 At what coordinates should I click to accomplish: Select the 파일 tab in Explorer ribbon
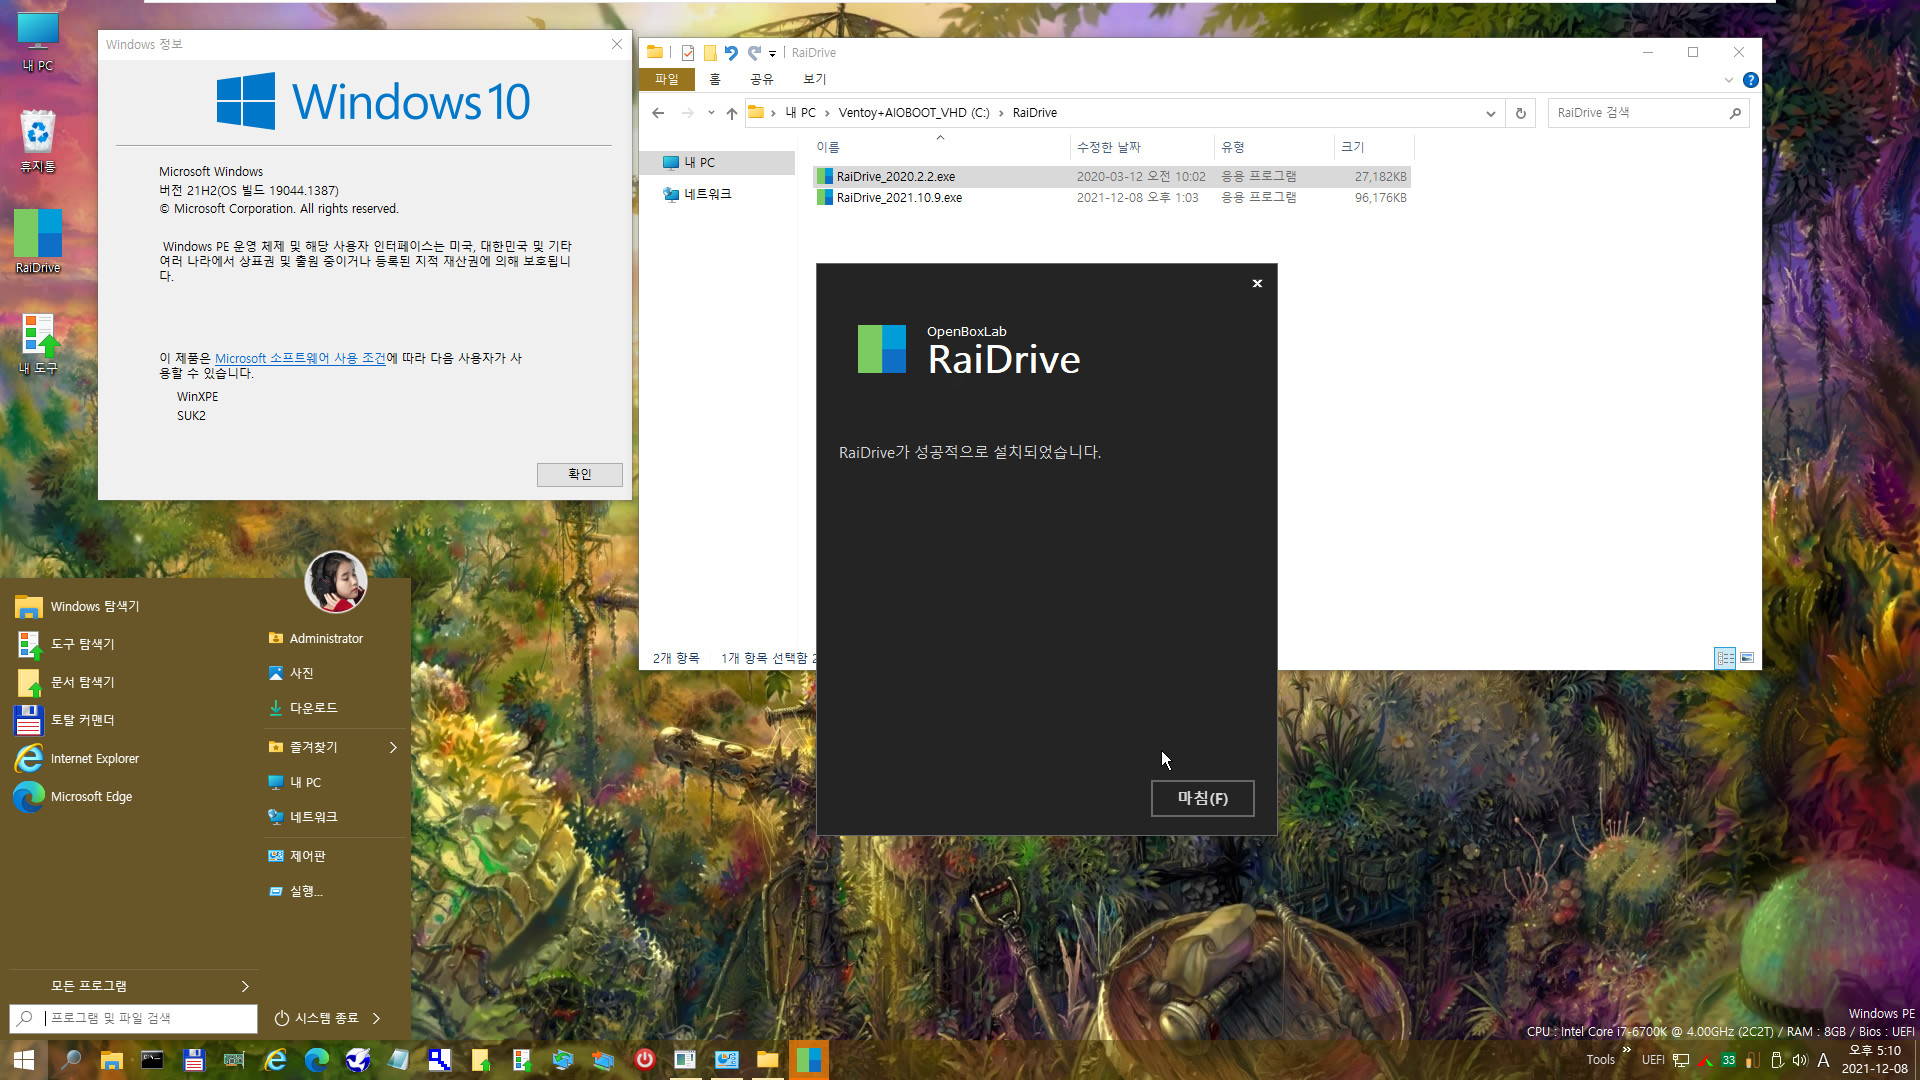pos(666,79)
